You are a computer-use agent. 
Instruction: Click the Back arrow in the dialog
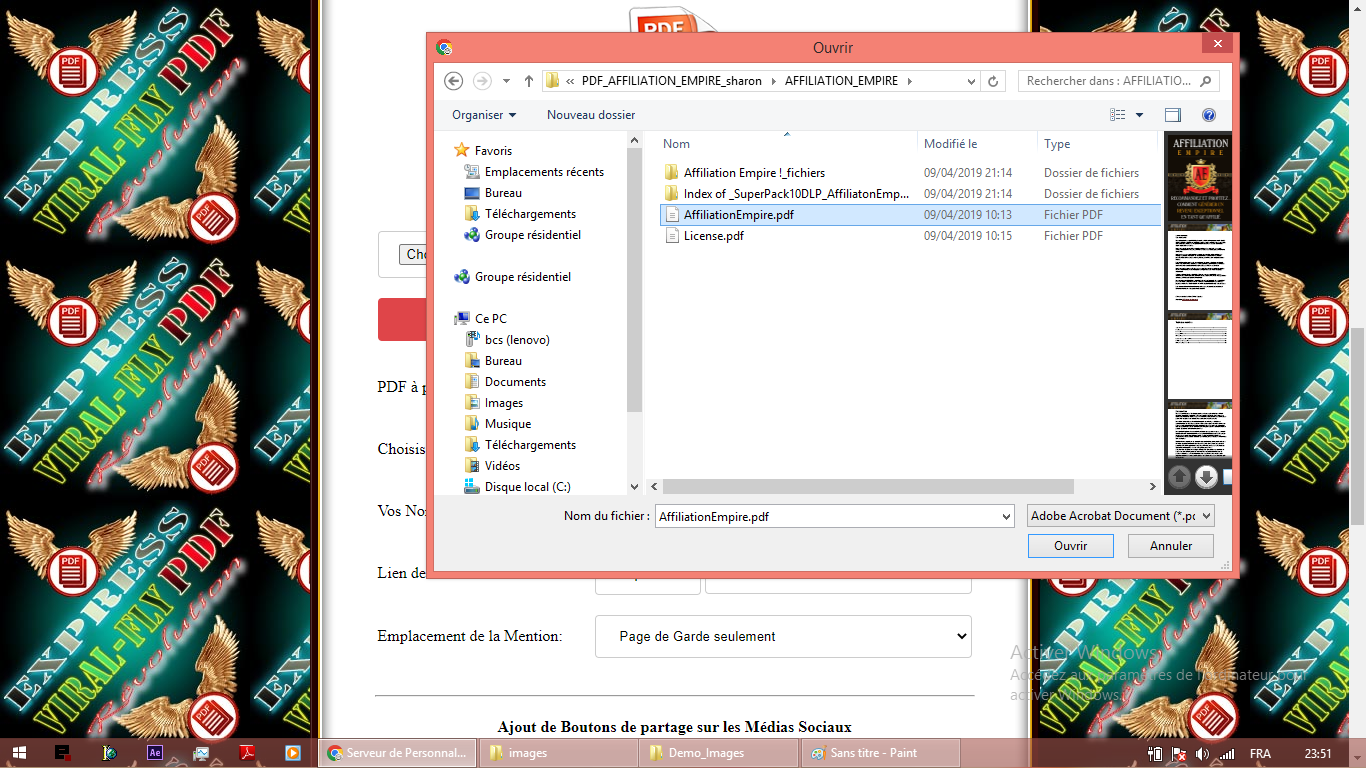click(x=453, y=81)
